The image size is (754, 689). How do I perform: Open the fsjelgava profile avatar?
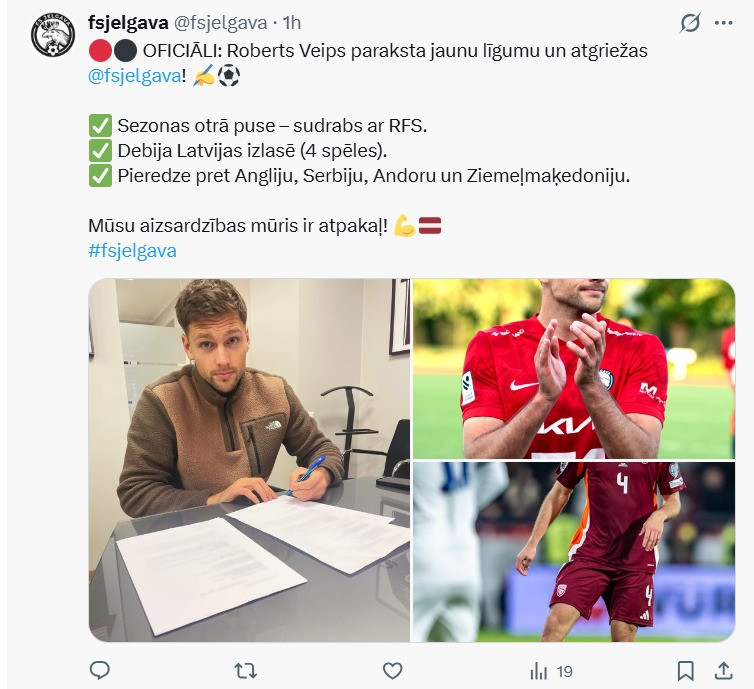[x=53, y=35]
